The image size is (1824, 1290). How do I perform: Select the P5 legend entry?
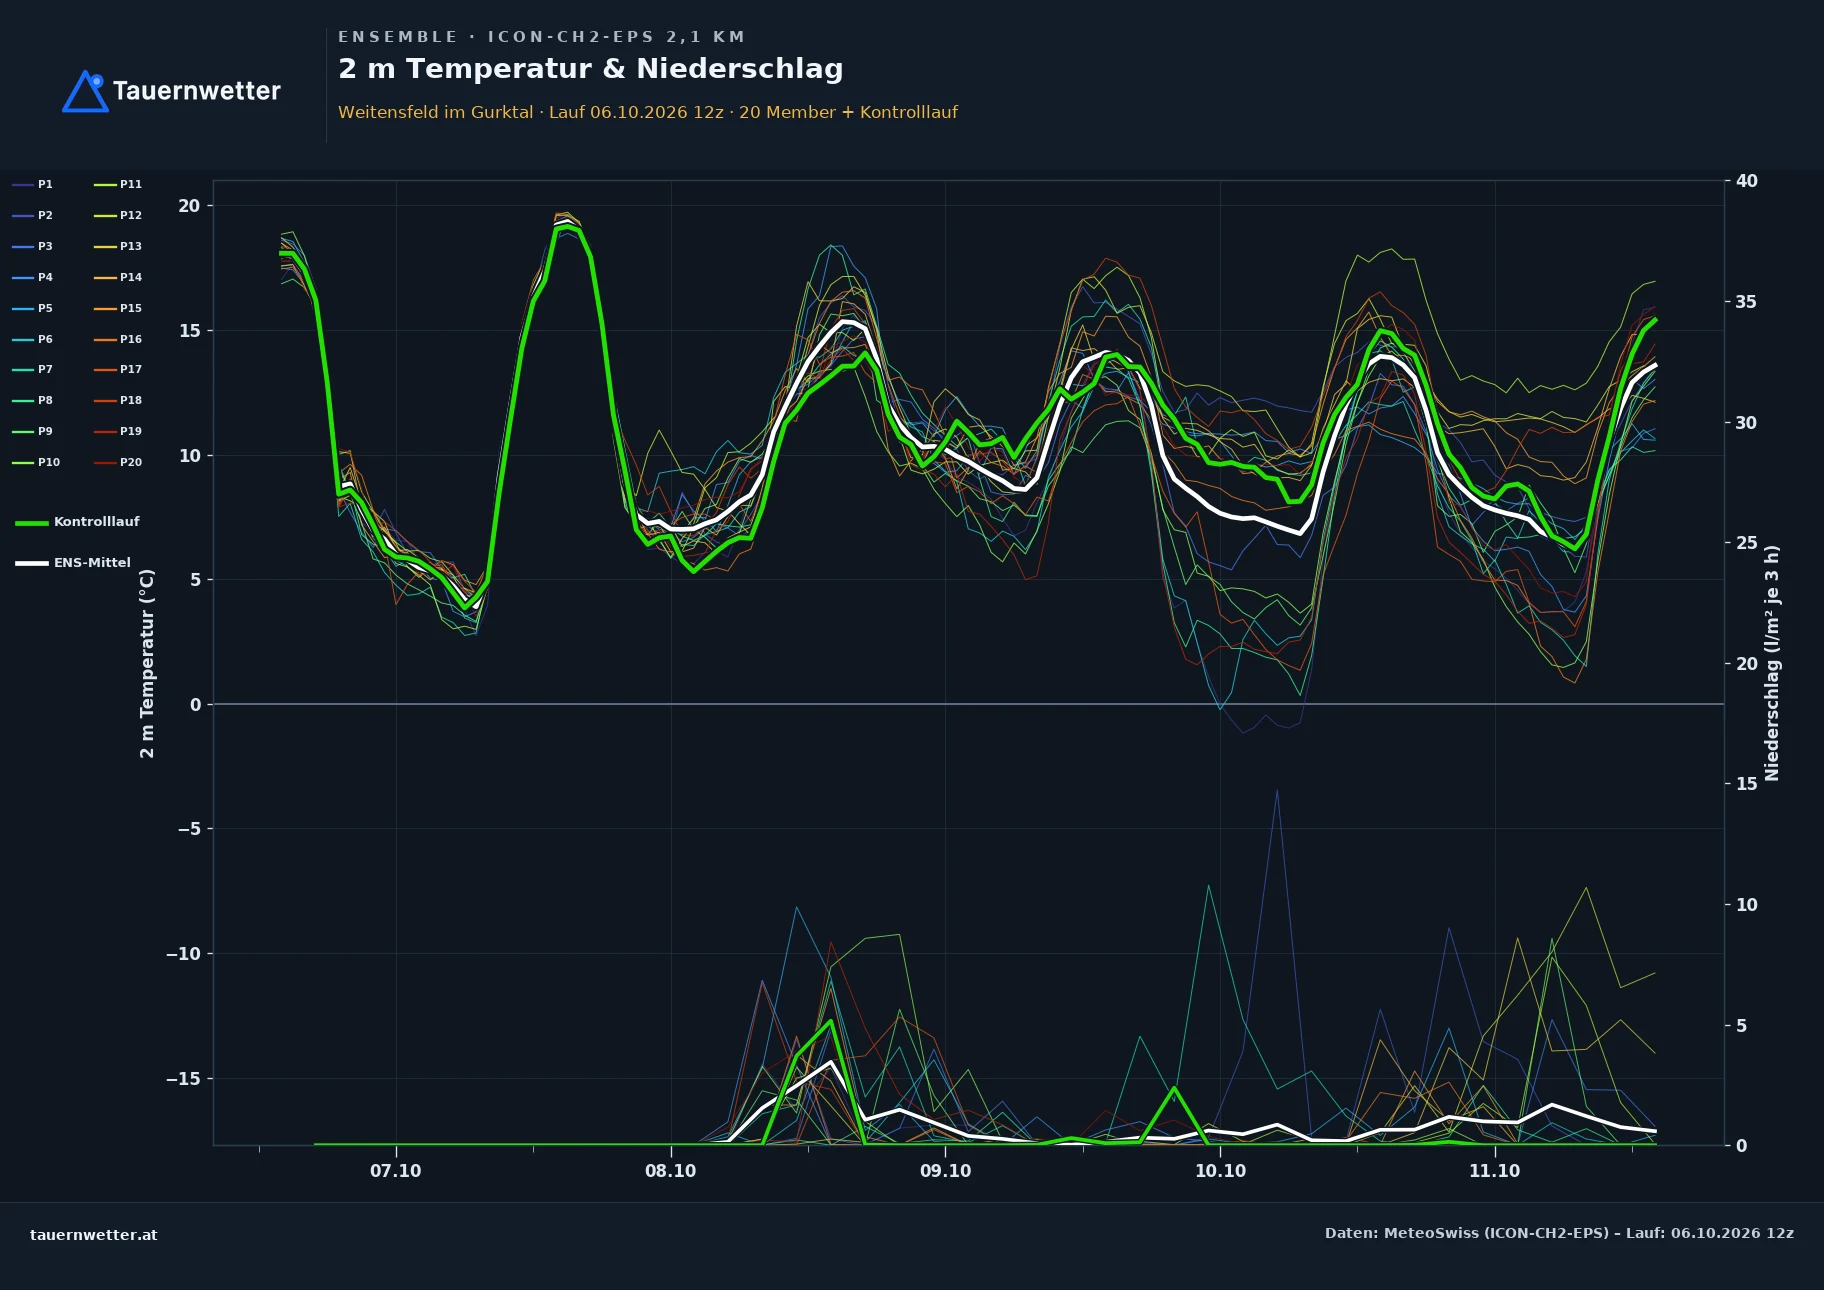[x=33, y=308]
